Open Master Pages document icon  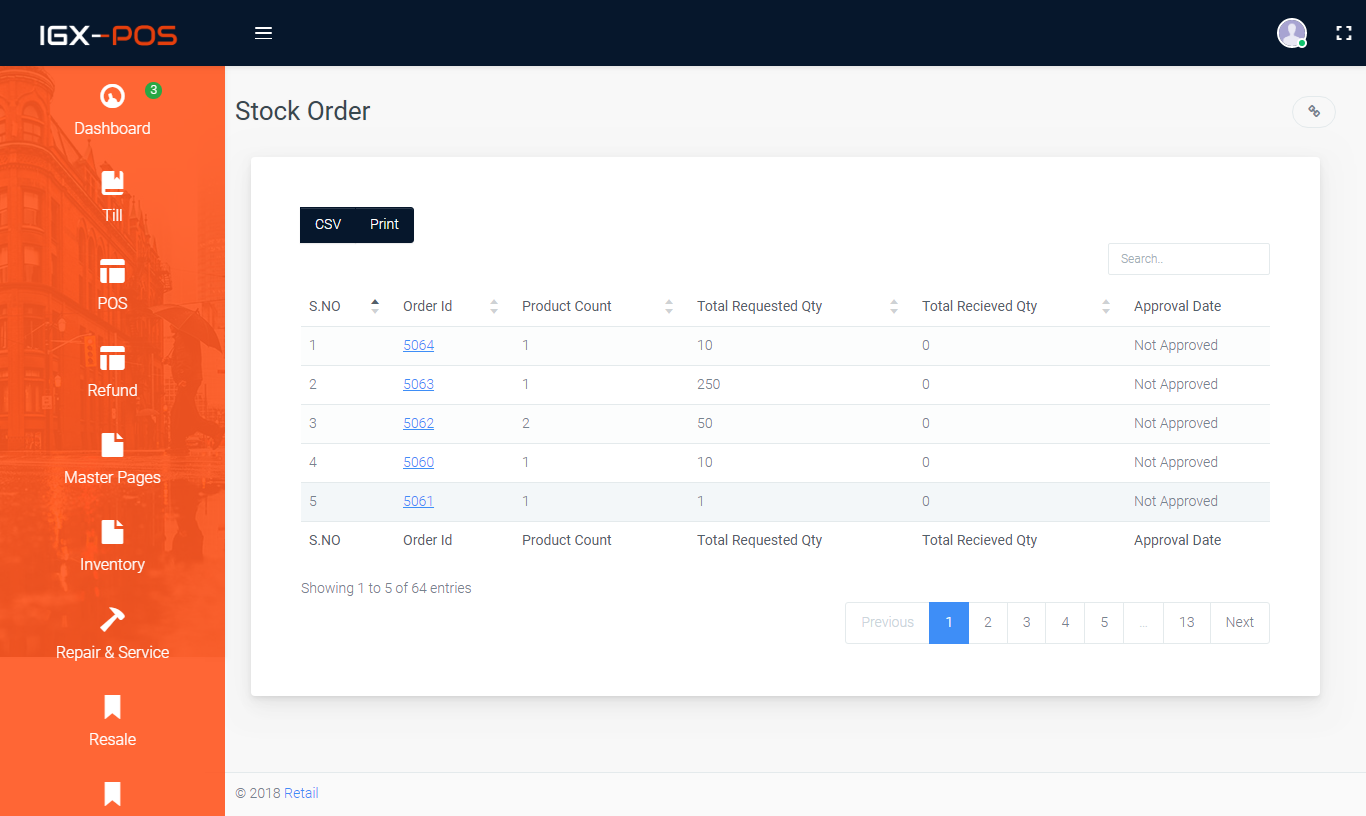112,445
